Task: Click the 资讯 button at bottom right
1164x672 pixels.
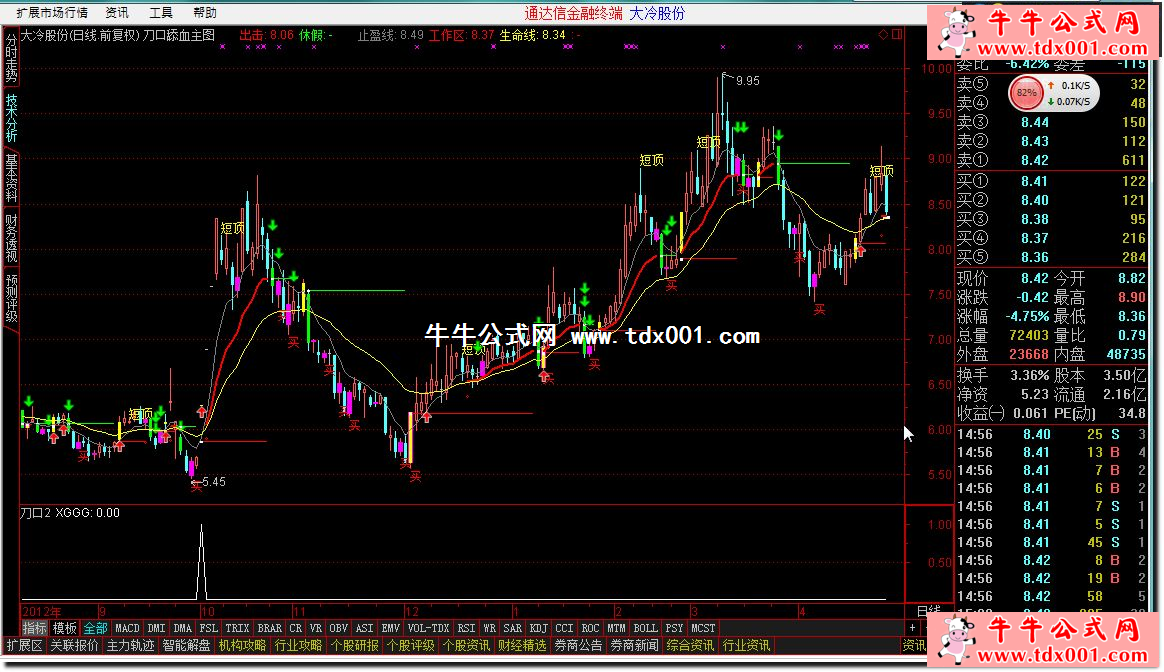Action: [914, 645]
